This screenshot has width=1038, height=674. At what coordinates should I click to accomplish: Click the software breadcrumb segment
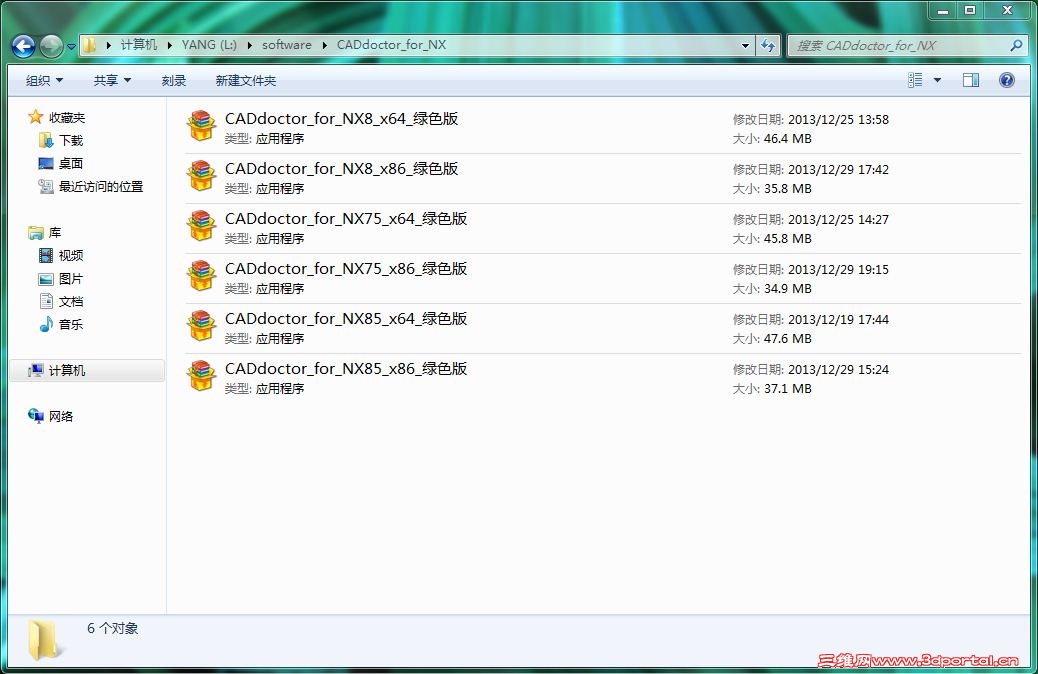(x=287, y=44)
